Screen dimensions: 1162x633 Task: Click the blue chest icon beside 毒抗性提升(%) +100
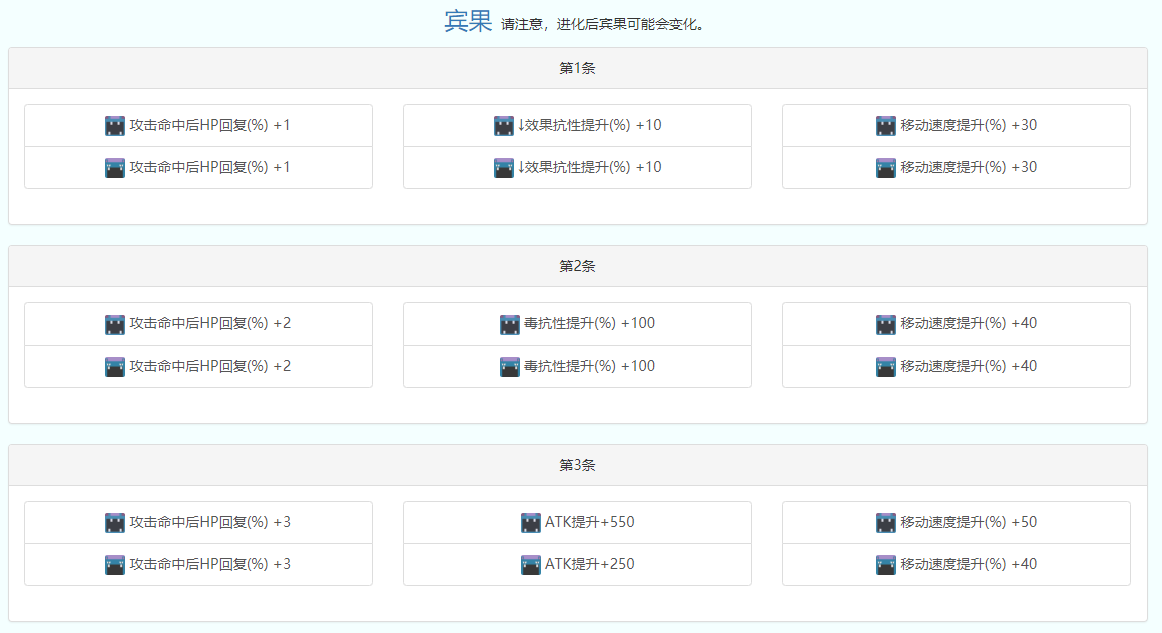point(510,325)
